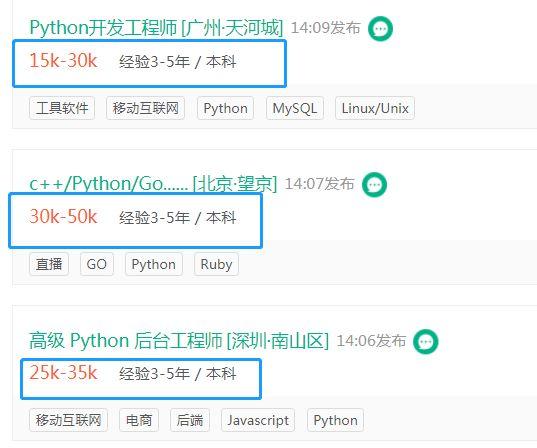Select the 直播 tag
Image resolution: width=537 pixels, height=448 pixels.
click(x=49, y=264)
